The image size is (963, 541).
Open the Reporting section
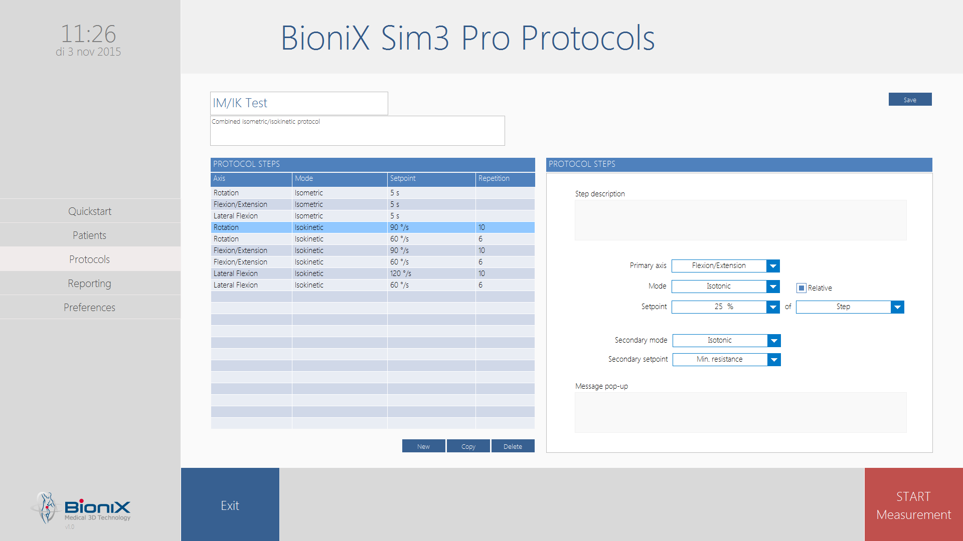[x=90, y=283]
